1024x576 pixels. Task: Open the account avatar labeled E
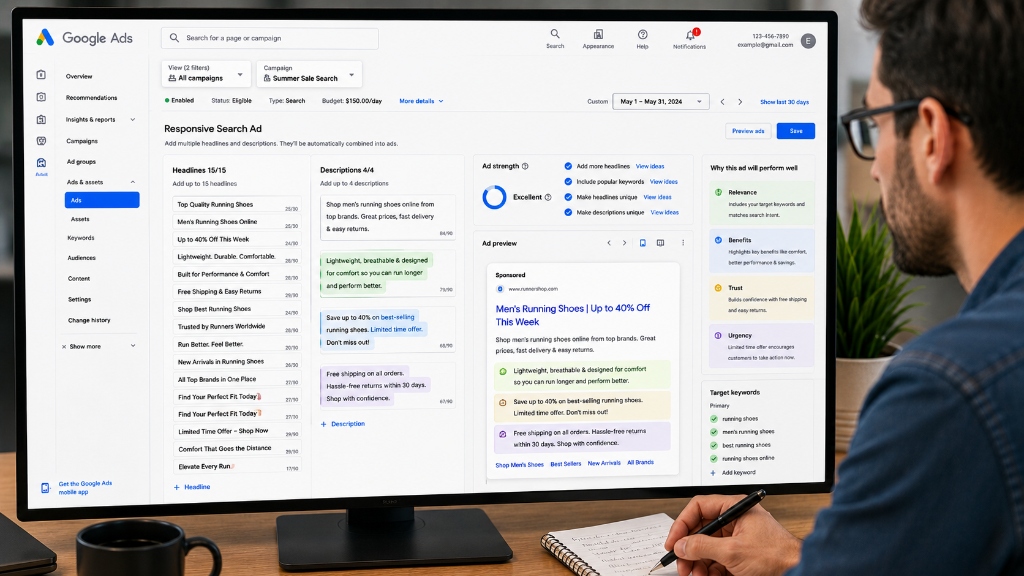(808, 41)
